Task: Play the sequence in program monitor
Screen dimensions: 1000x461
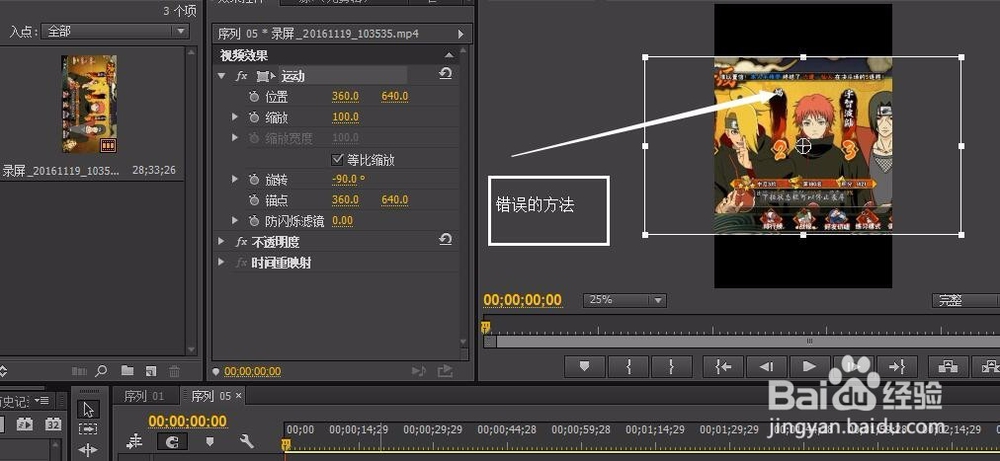Action: tap(809, 366)
